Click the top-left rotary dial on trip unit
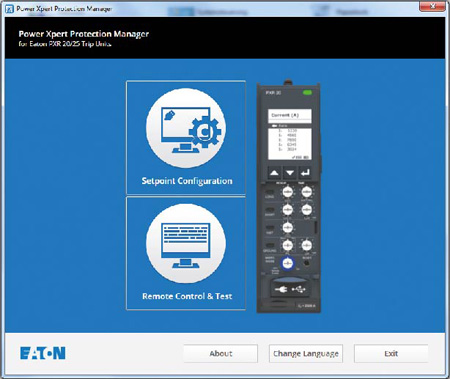This screenshot has height=379, width=450. point(287,192)
